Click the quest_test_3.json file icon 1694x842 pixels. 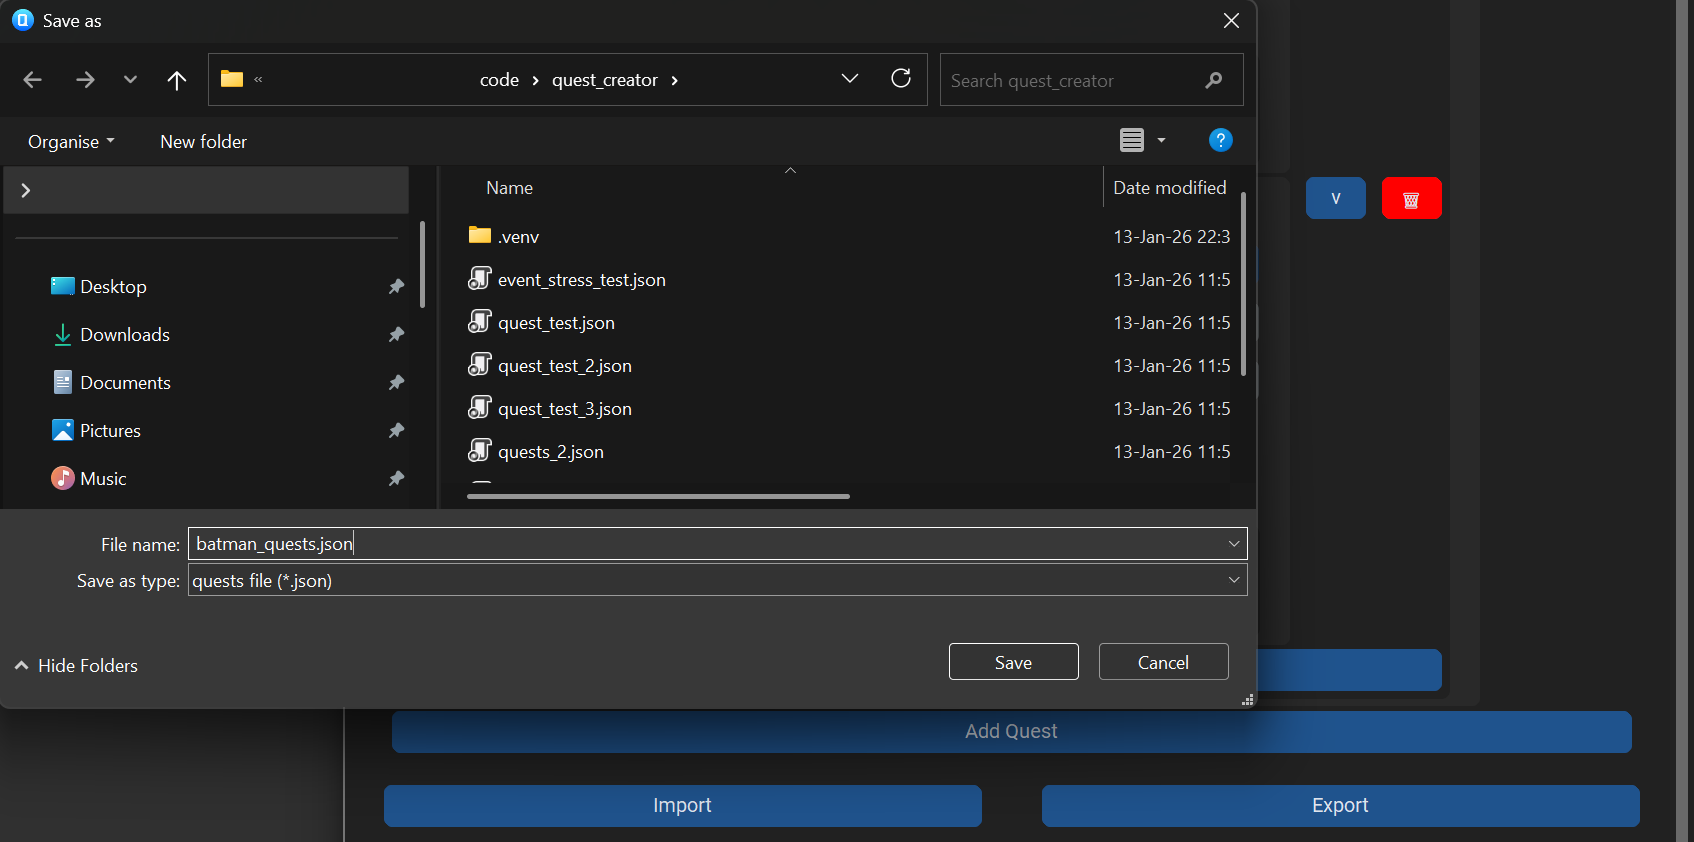[480, 408]
